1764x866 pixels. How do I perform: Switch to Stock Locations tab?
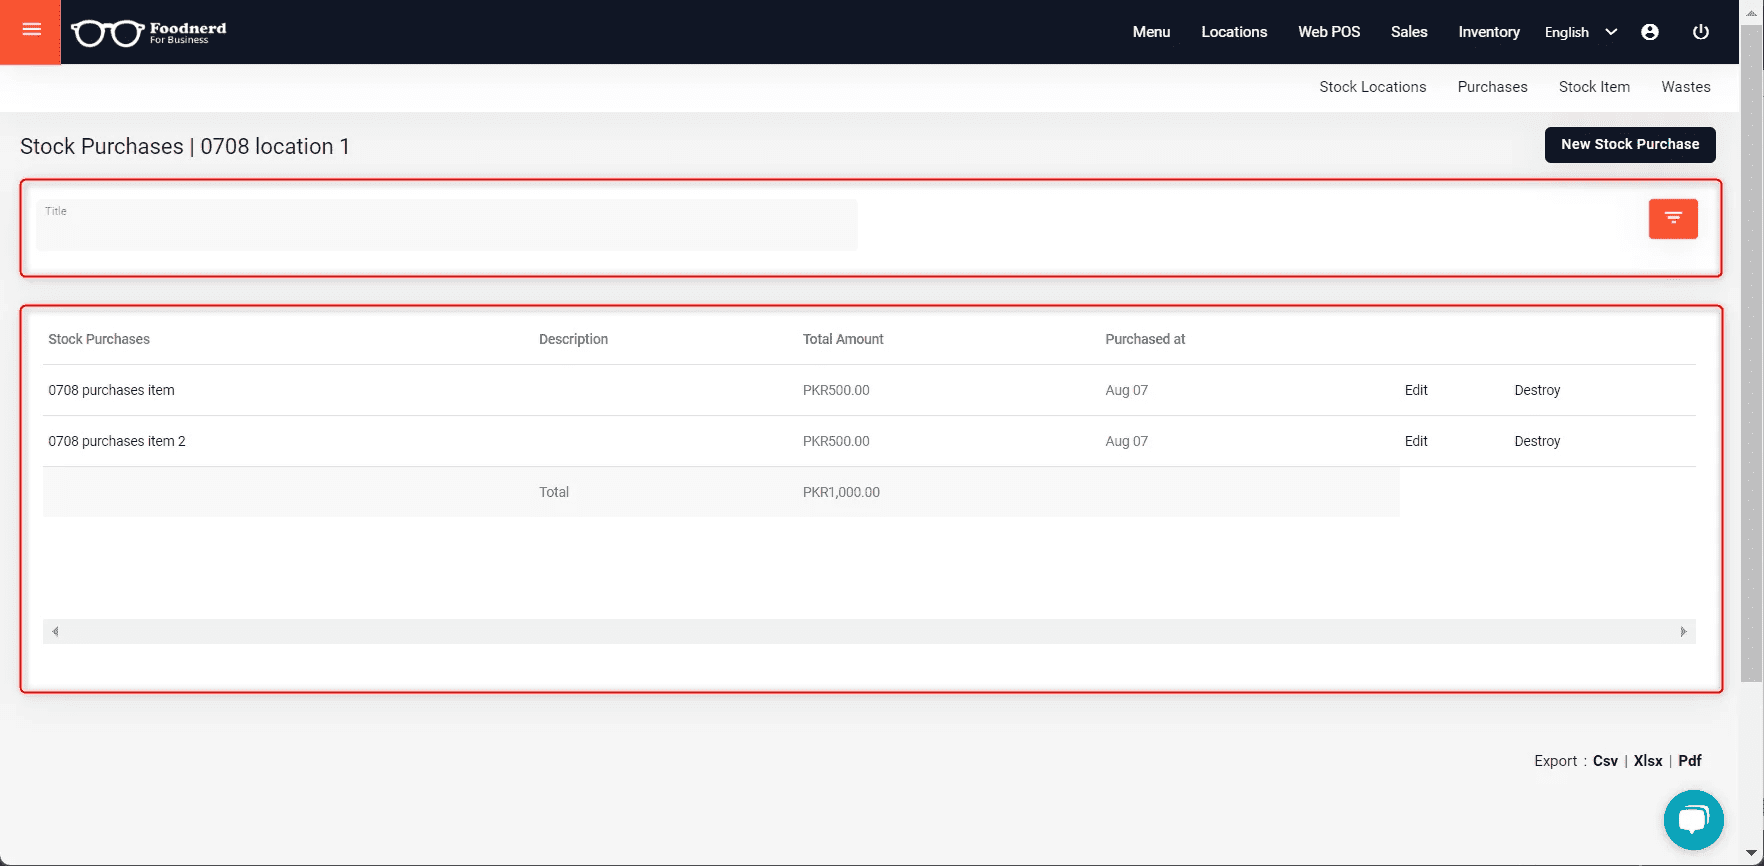point(1372,87)
